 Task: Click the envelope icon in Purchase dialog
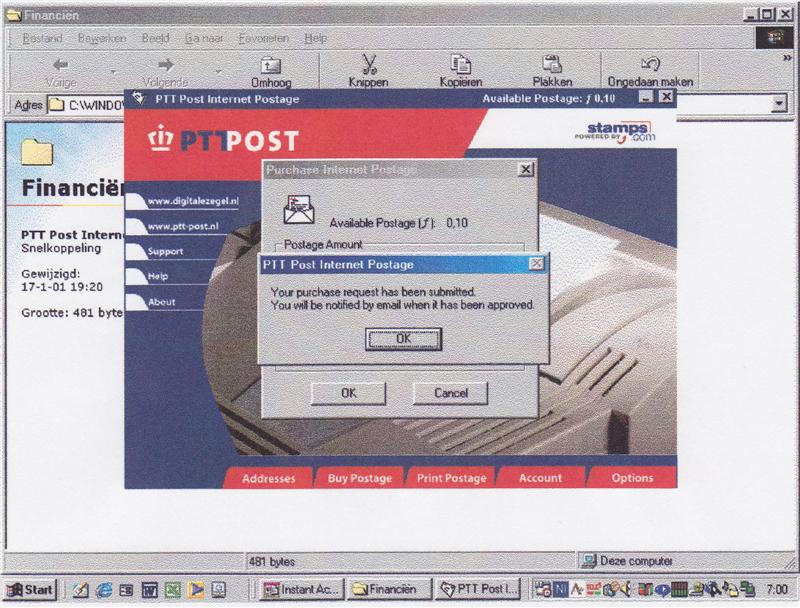pyautogui.click(x=299, y=210)
